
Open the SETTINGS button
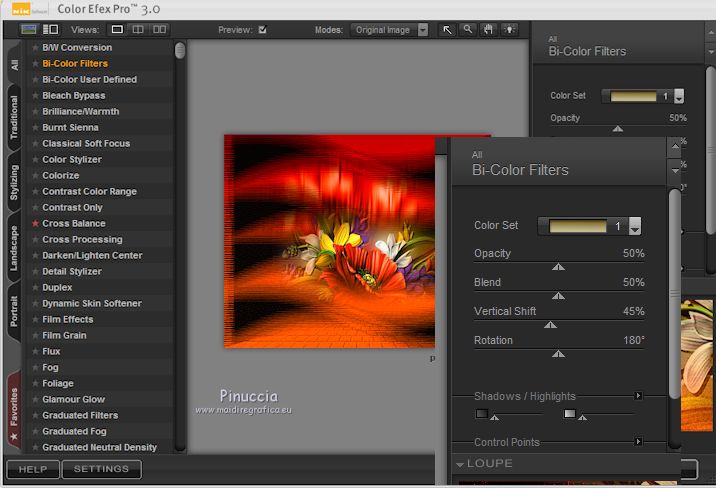101,469
